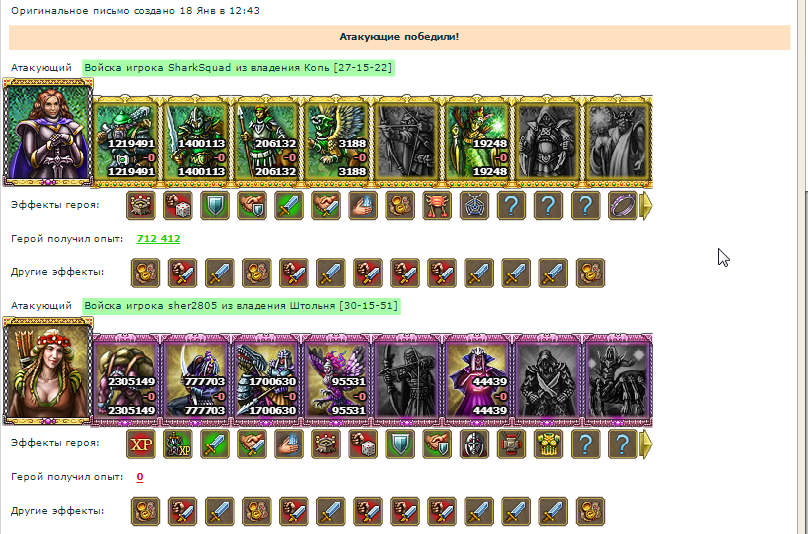Select the griffin unit card showing 3188
The image size is (808, 534).
336,139
